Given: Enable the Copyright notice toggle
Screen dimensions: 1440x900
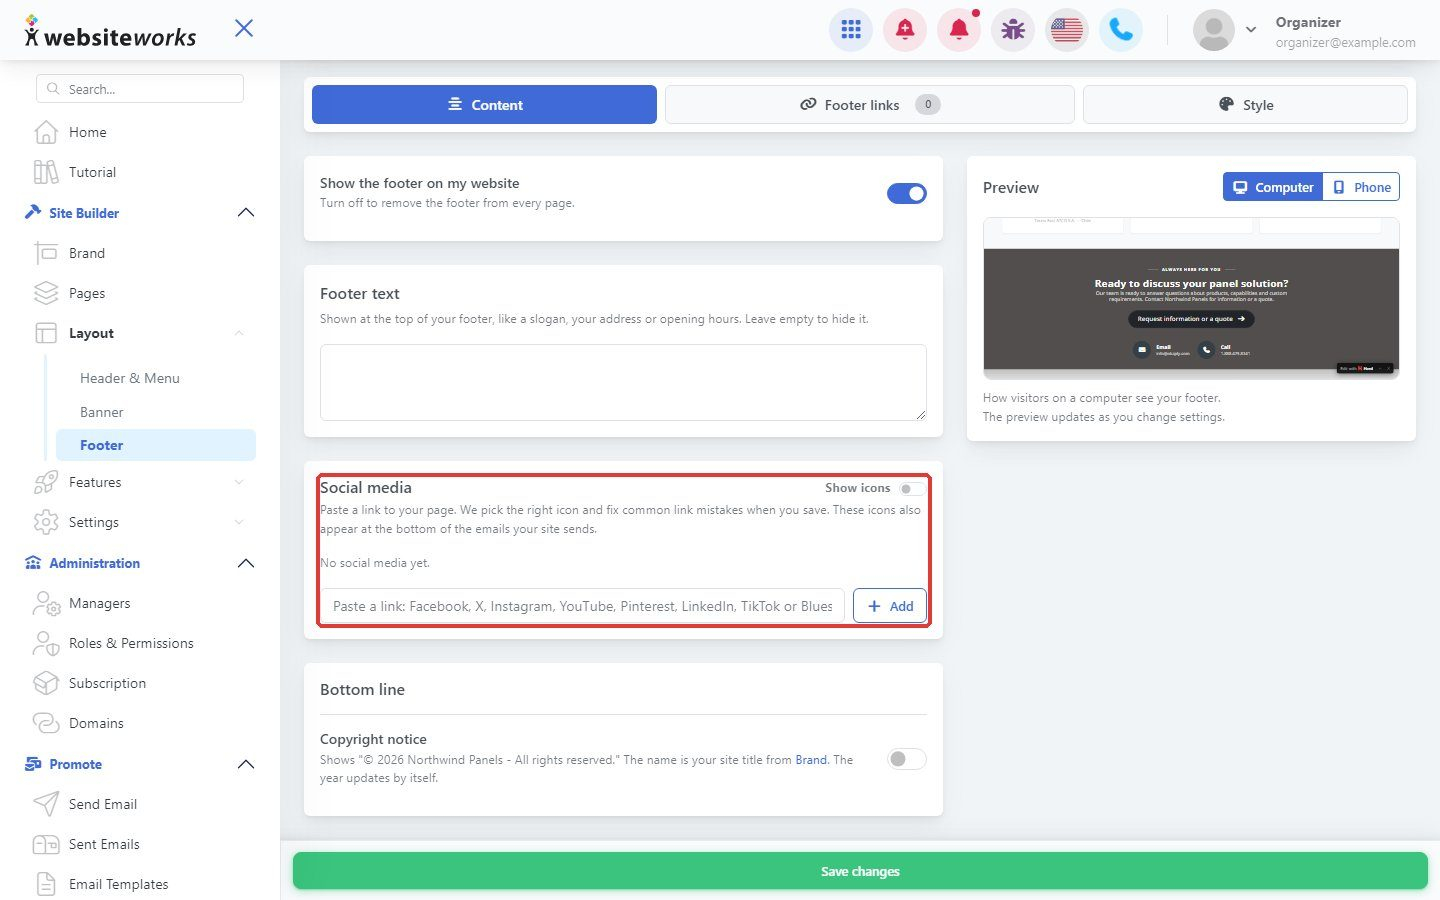Looking at the screenshot, I should (x=907, y=759).
